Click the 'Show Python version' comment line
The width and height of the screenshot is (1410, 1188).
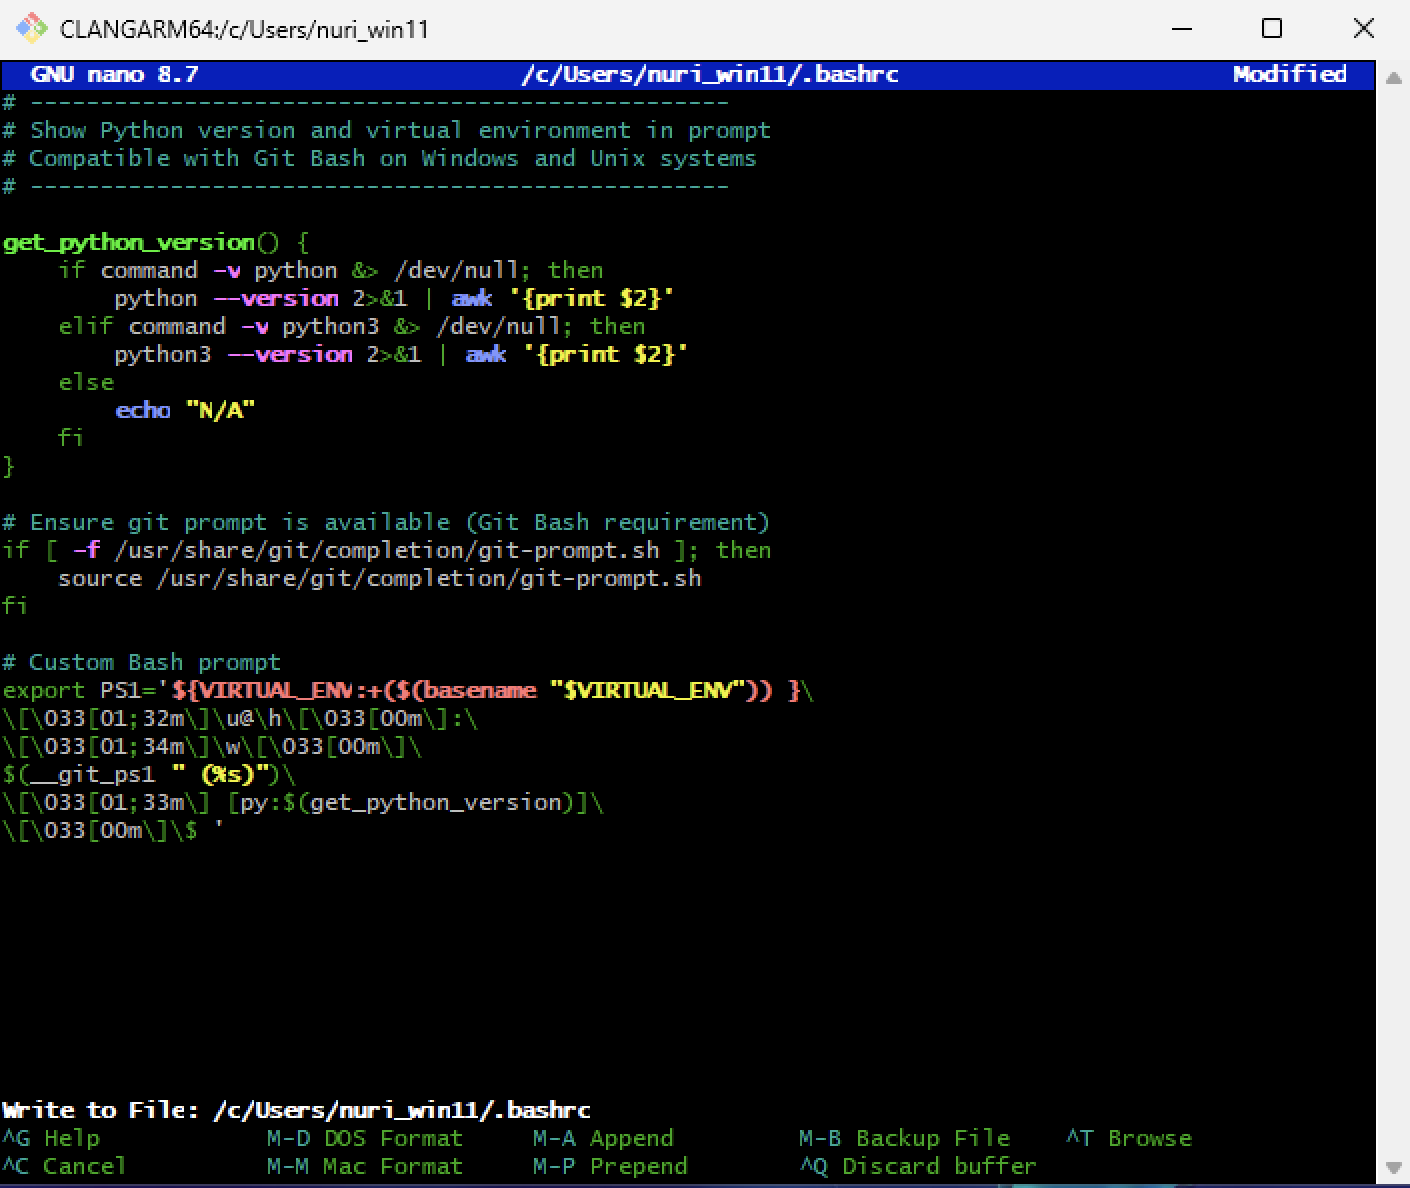[x=386, y=130]
